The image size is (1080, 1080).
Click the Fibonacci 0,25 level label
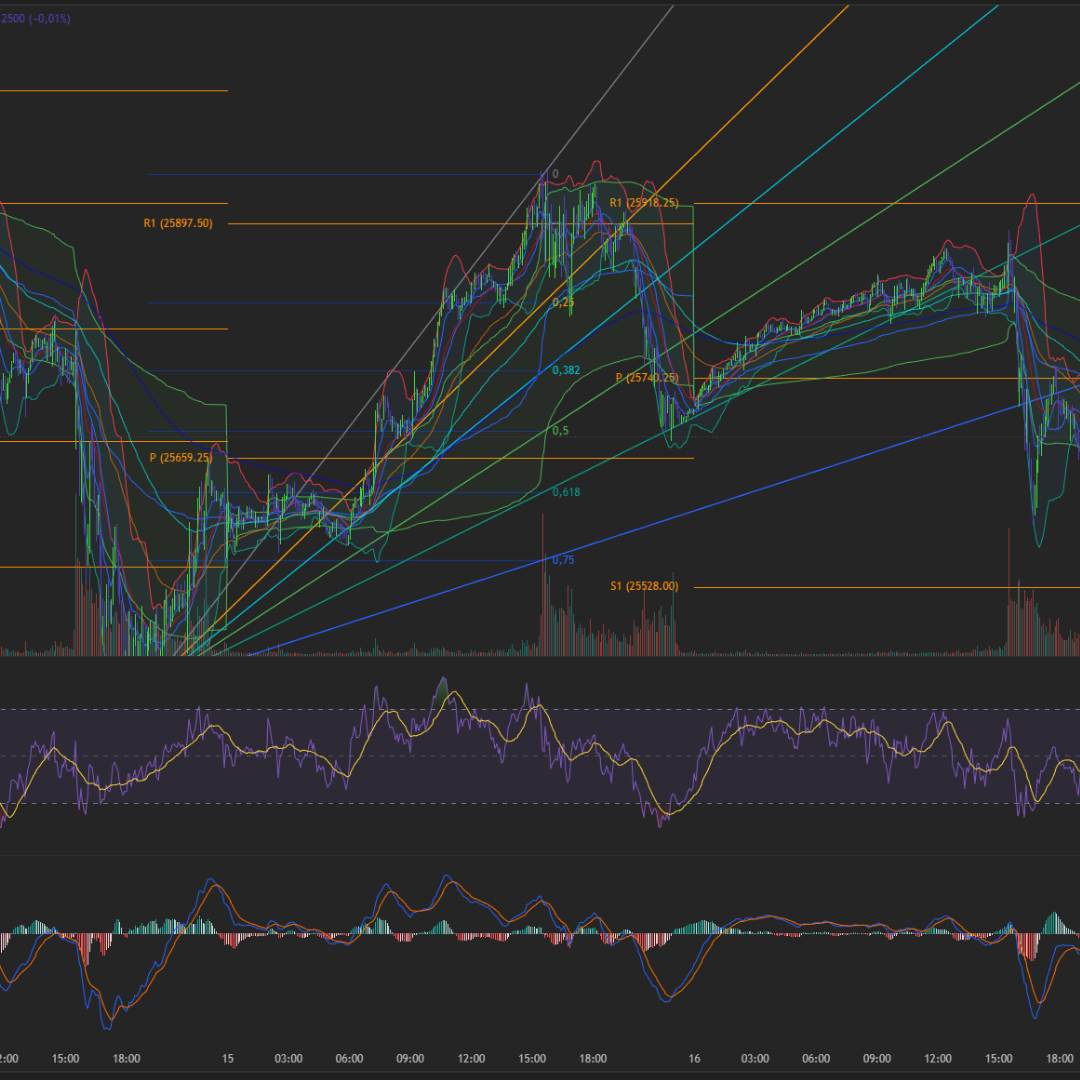[563, 302]
